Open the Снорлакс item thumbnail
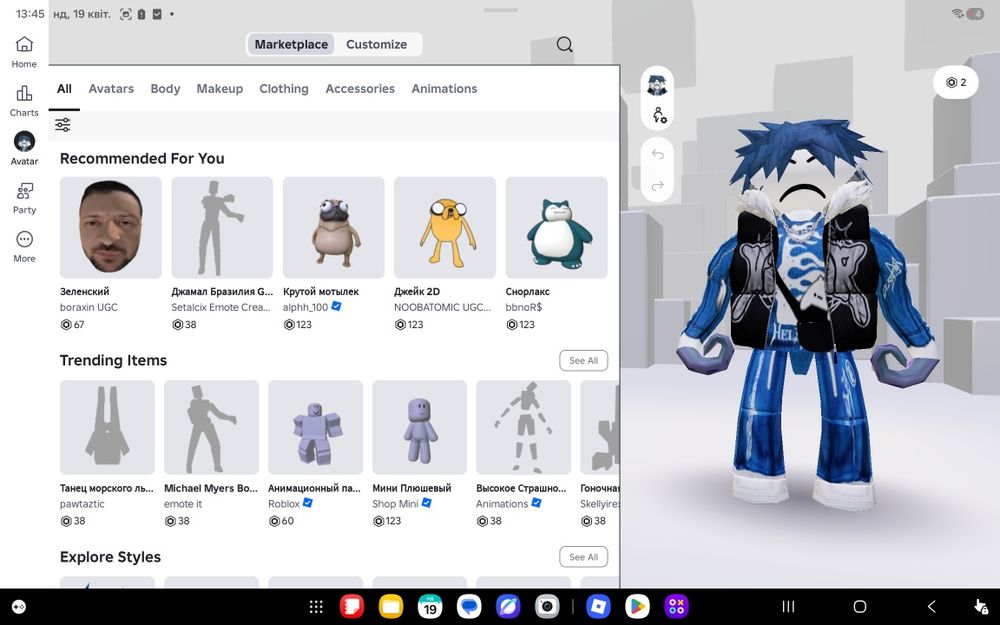 [556, 228]
